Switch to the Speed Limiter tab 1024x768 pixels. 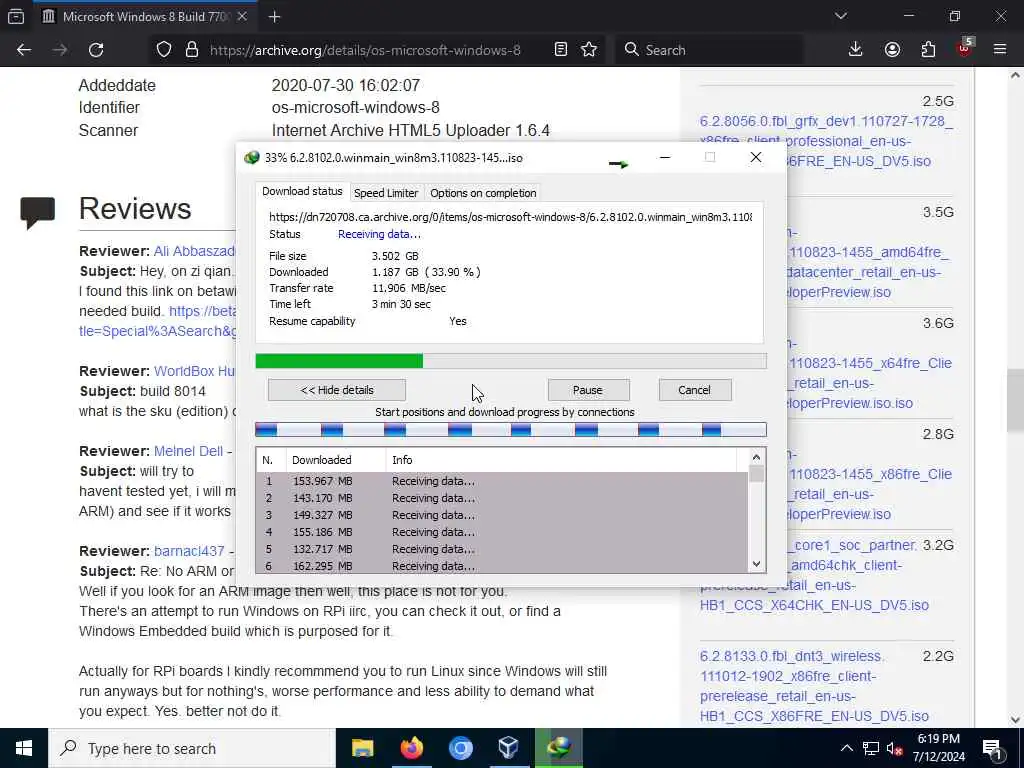(x=386, y=193)
